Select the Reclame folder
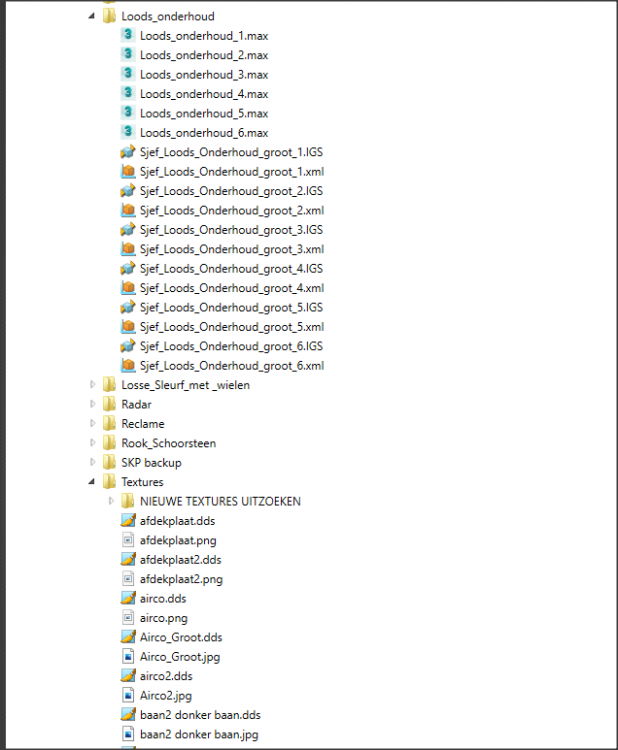 click(x=143, y=424)
